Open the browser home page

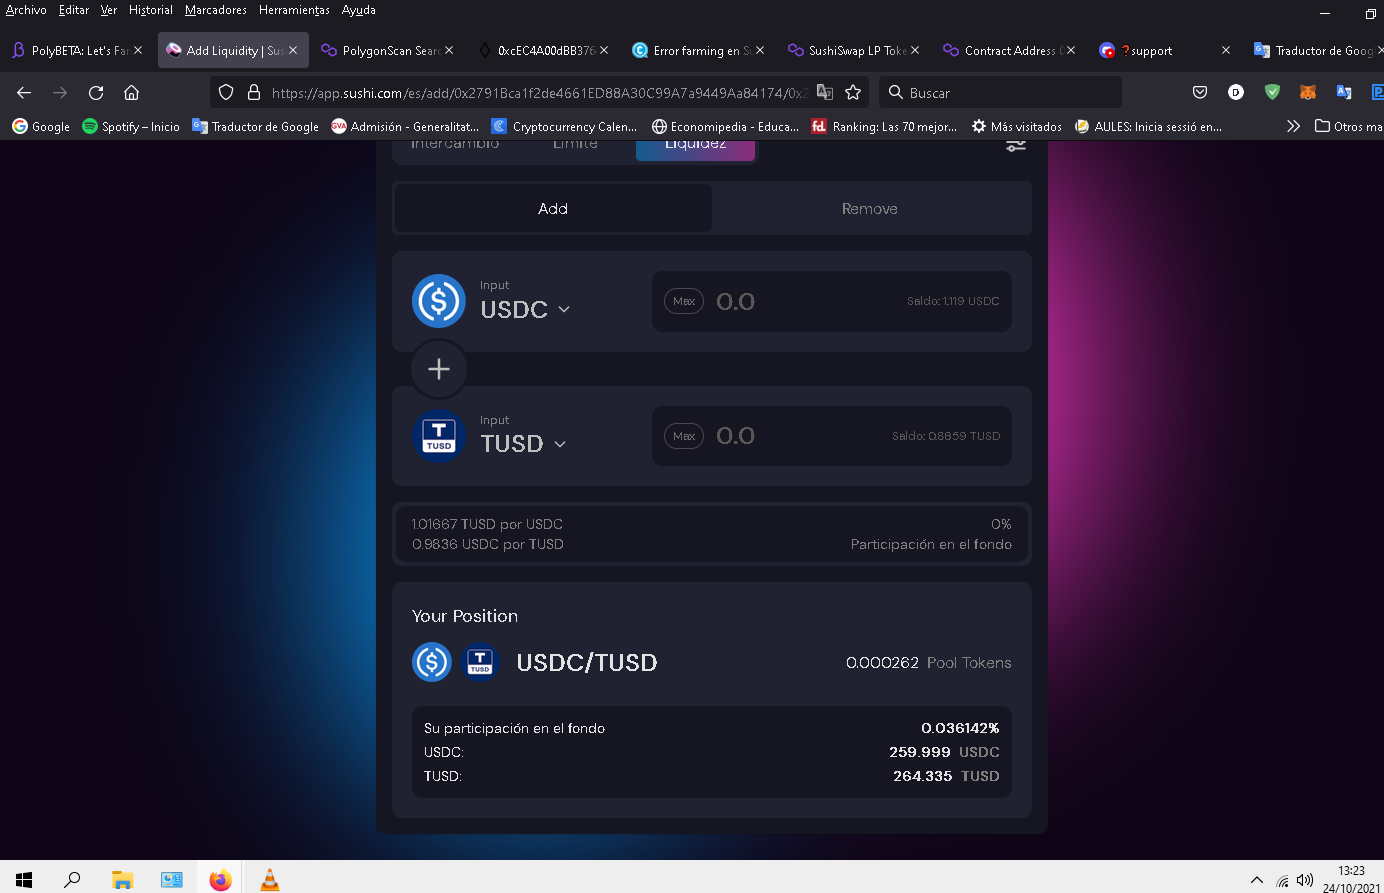pyautogui.click(x=131, y=92)
